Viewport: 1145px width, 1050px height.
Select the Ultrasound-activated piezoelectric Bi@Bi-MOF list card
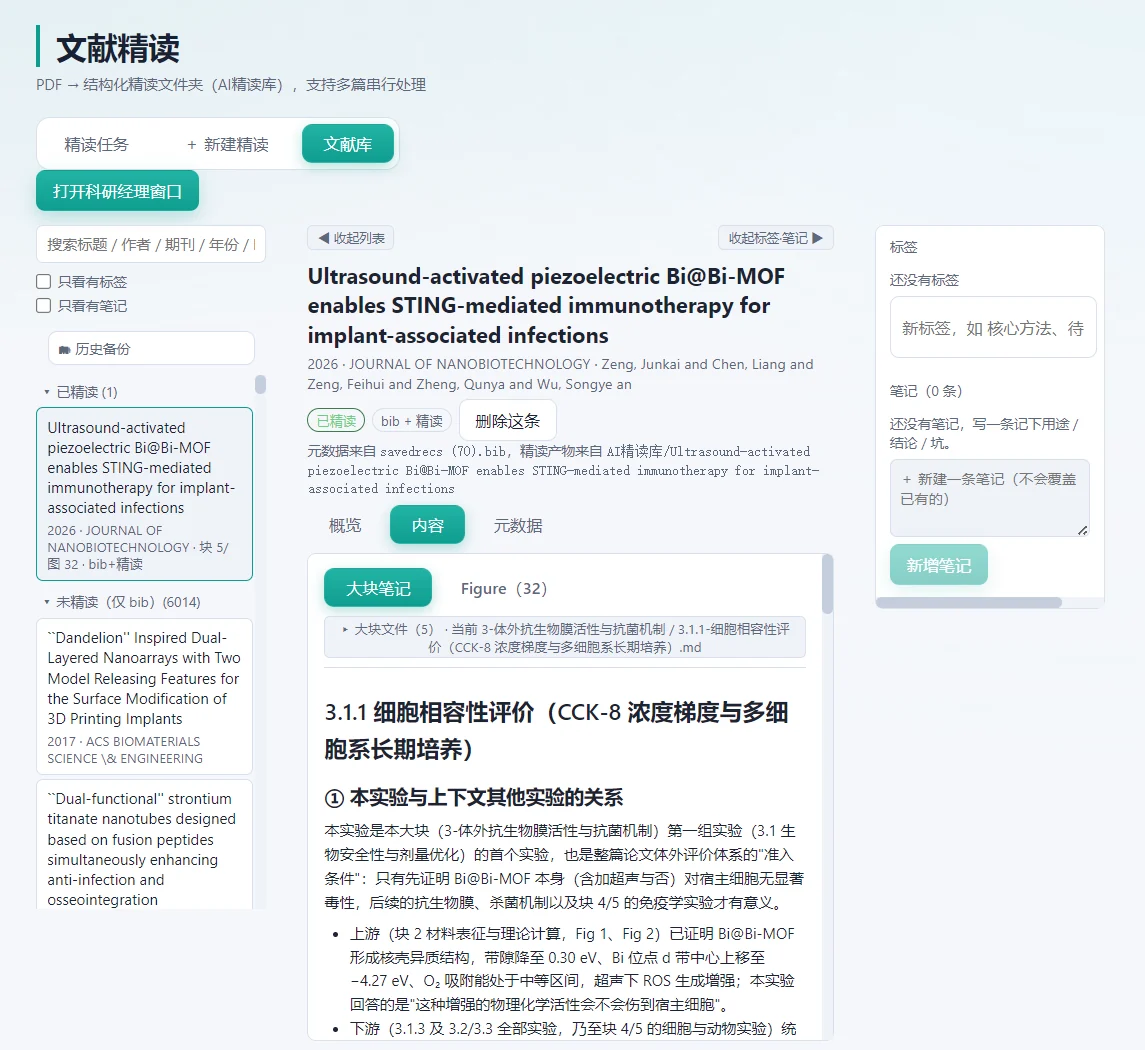click(x=145, y=494)
